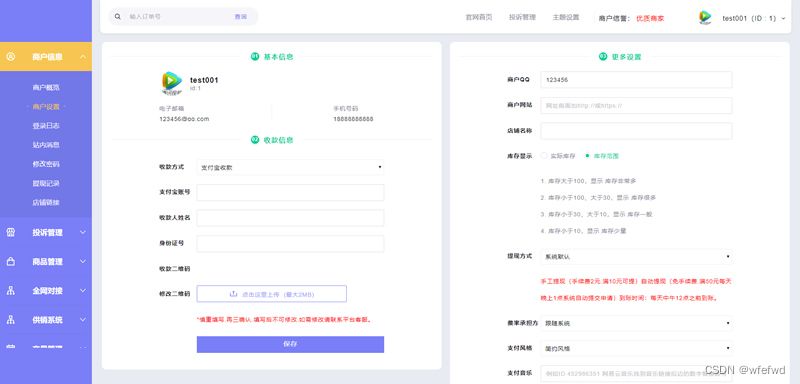This screenshot has width=800, height=384.
Task: Open 站内消息 in the sidebar
Action: [46, 145]
